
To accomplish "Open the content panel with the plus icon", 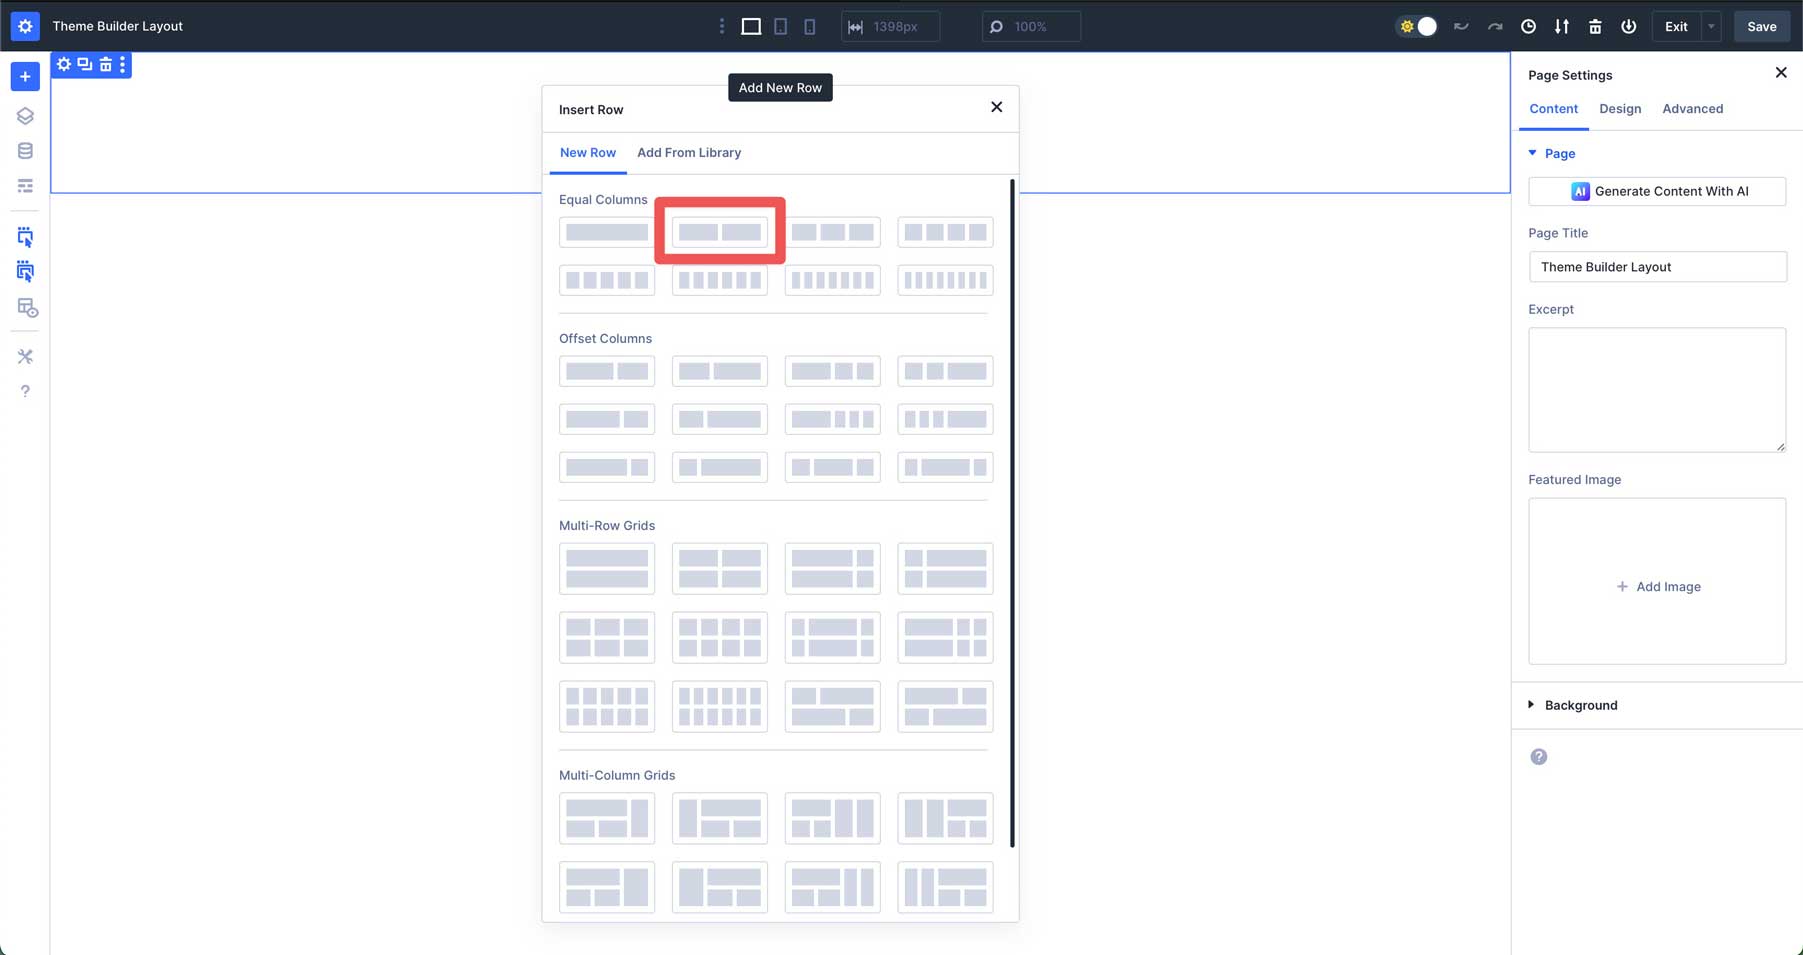I will (x=24, y=76).
